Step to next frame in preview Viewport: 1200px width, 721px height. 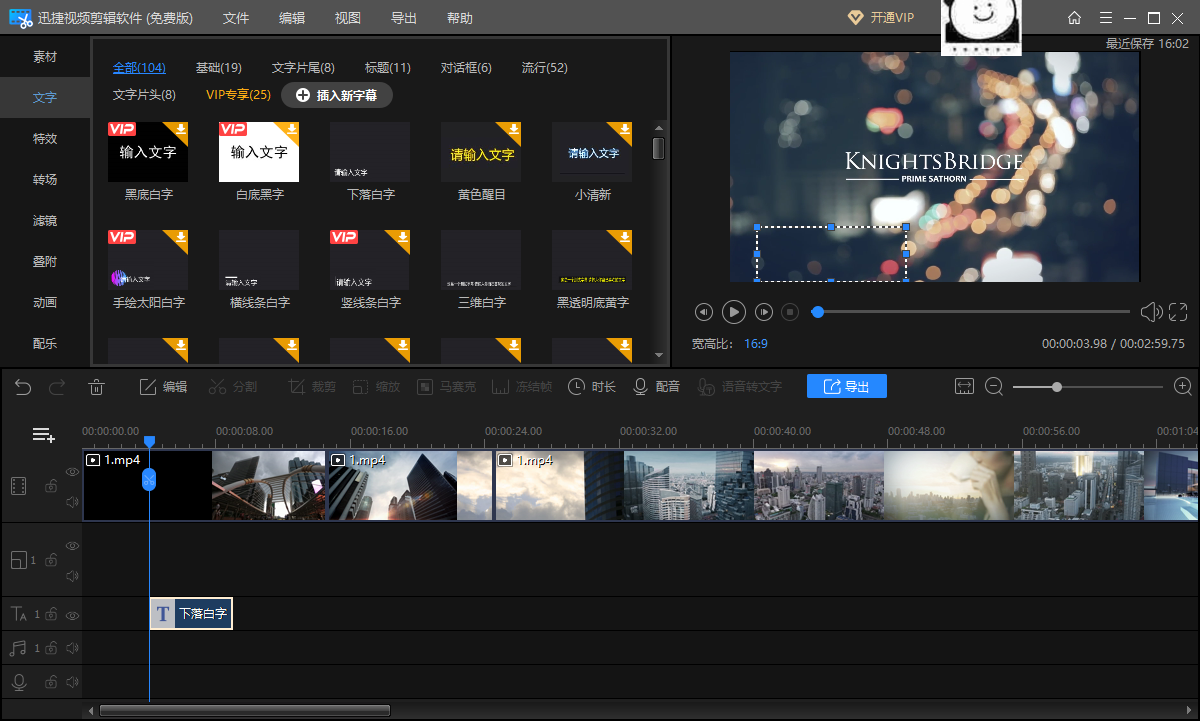[x=764, y=312]
